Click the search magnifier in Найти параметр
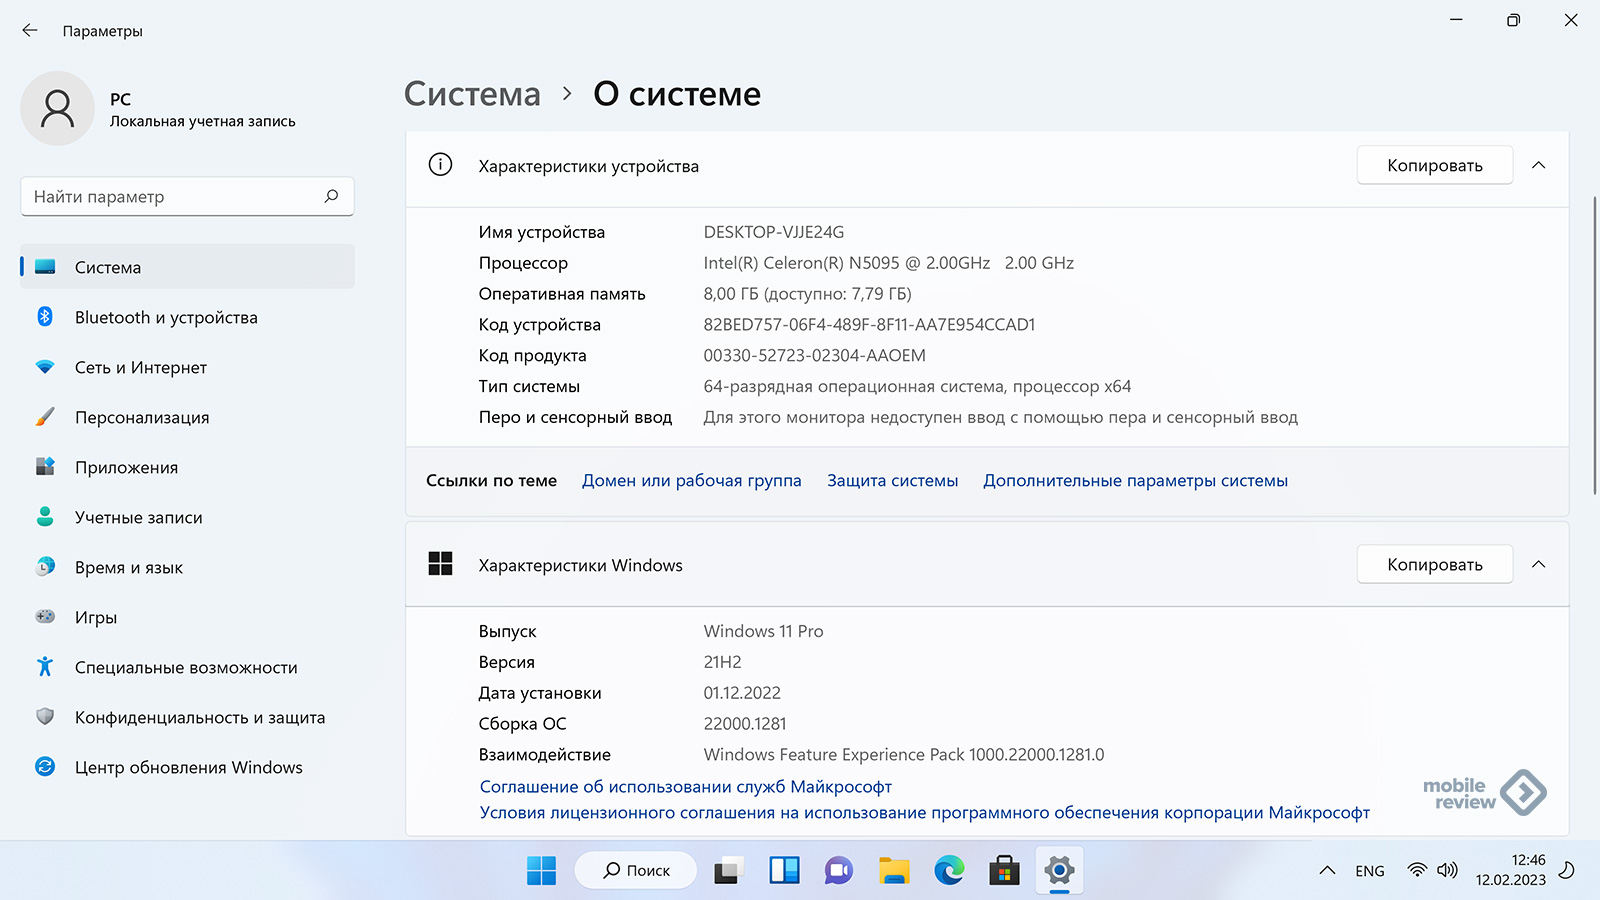The height and width of the screenshot is (900, 1600). pos(332,196)
